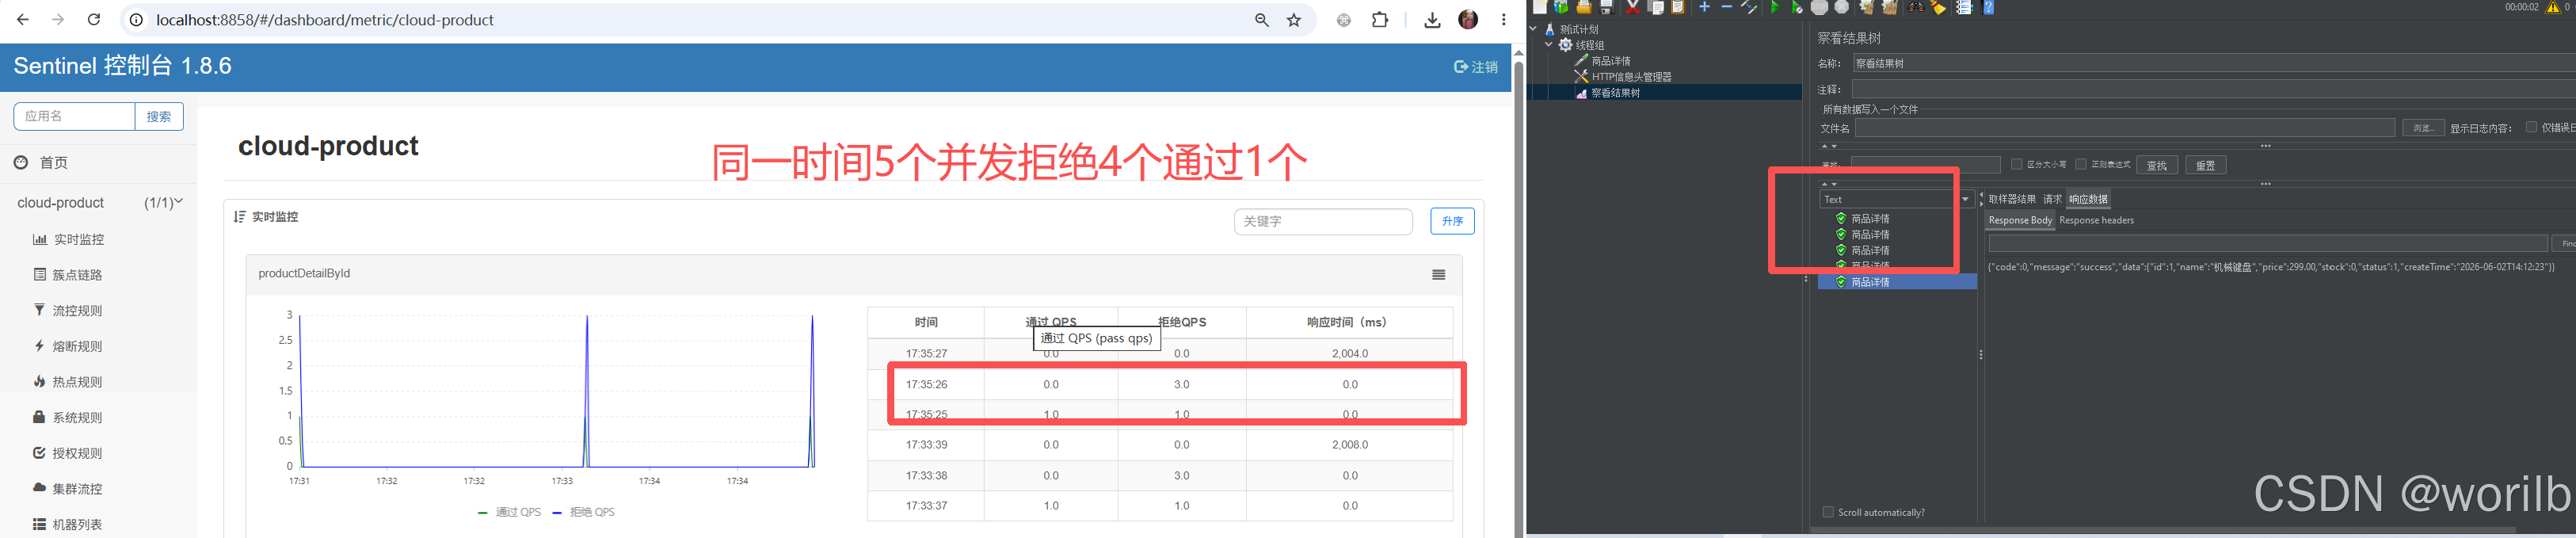Tick the 正则表达式 checkbox in JMeter

coord(2081,164)
